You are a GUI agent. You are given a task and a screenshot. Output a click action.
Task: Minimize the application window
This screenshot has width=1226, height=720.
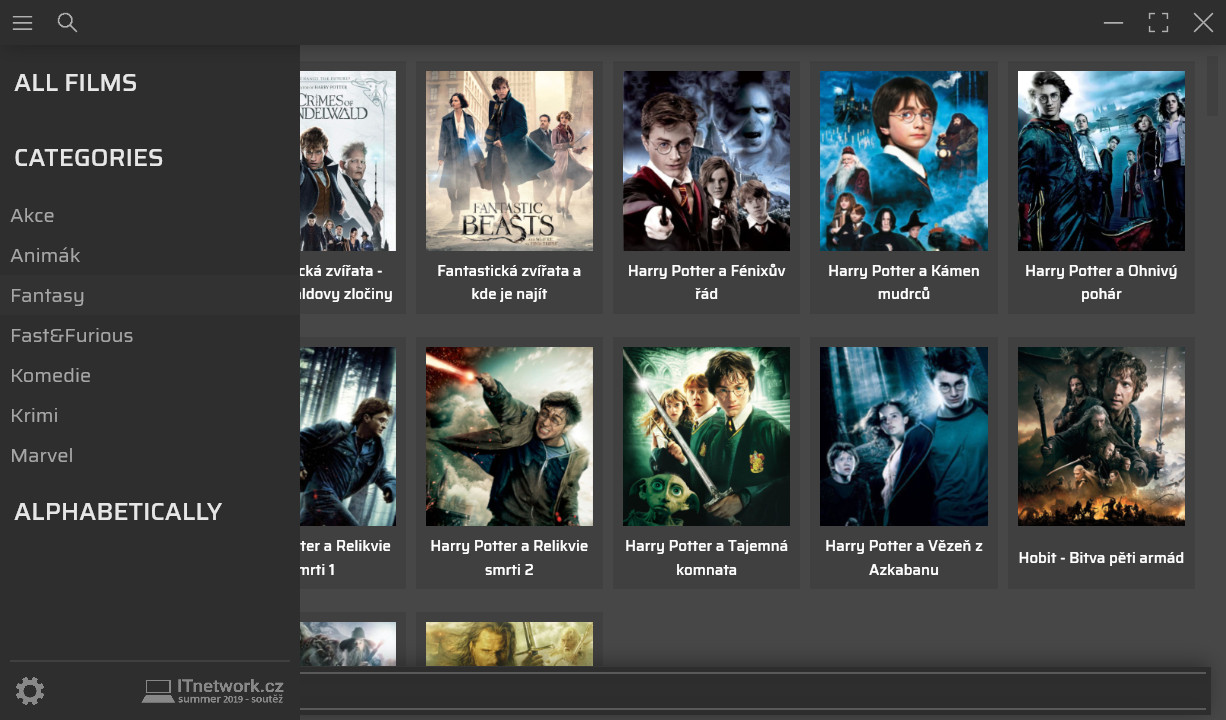click(1113, 23)
